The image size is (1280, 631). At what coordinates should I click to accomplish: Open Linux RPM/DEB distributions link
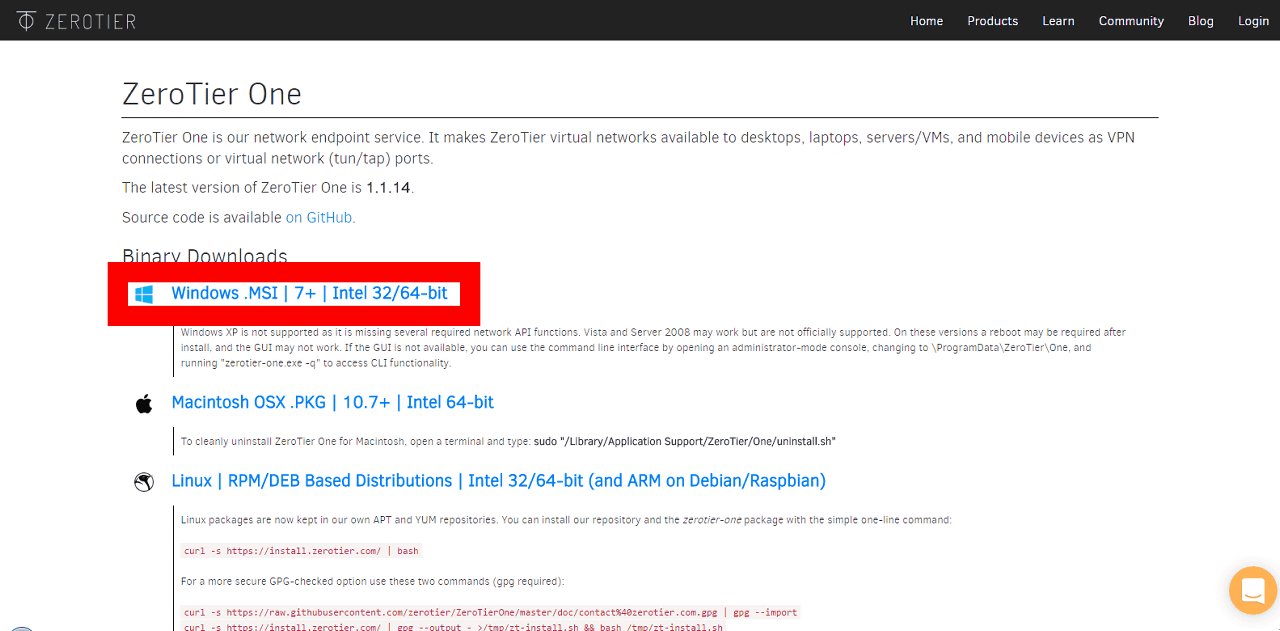click(x=499, y=481)
